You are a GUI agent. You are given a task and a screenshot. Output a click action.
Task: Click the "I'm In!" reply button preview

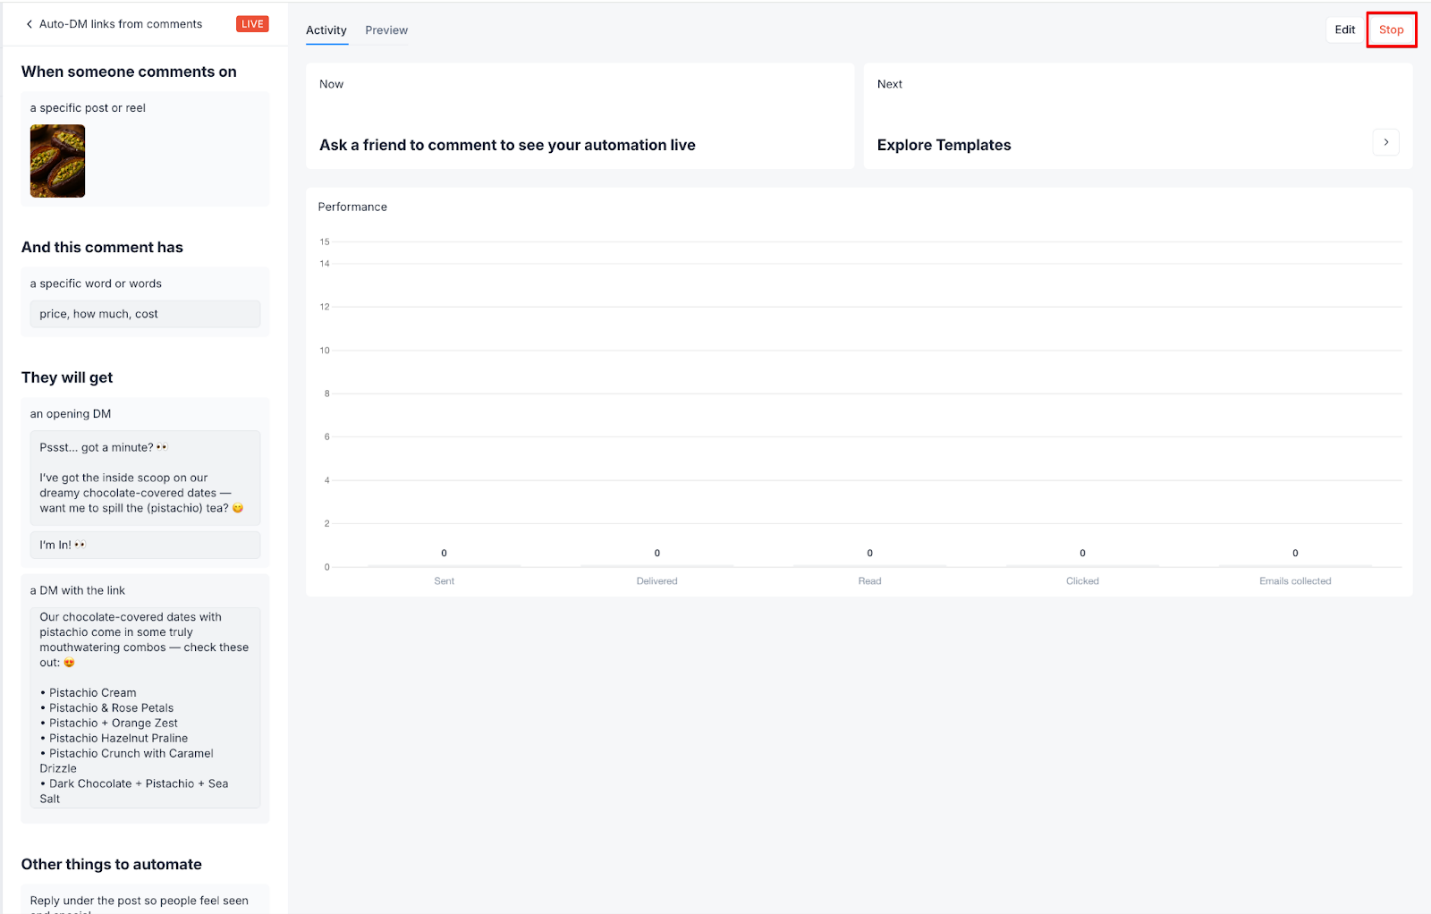145,545
